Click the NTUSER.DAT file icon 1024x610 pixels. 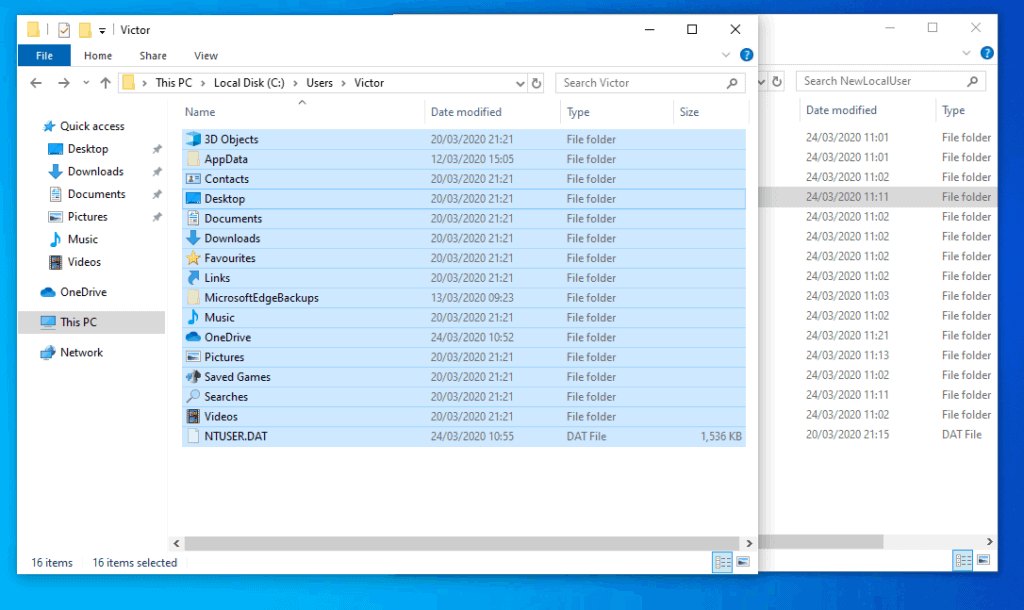tap(193, 436)
